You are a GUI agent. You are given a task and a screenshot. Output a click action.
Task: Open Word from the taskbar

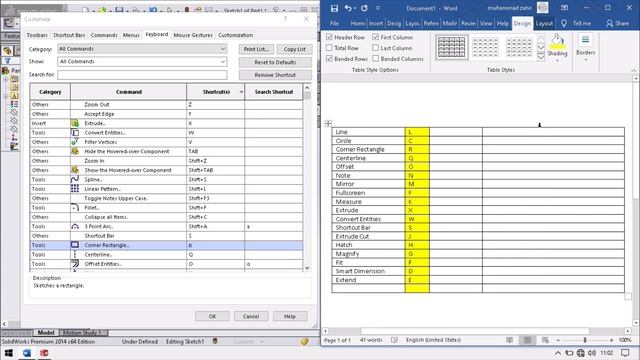point(27,353)
